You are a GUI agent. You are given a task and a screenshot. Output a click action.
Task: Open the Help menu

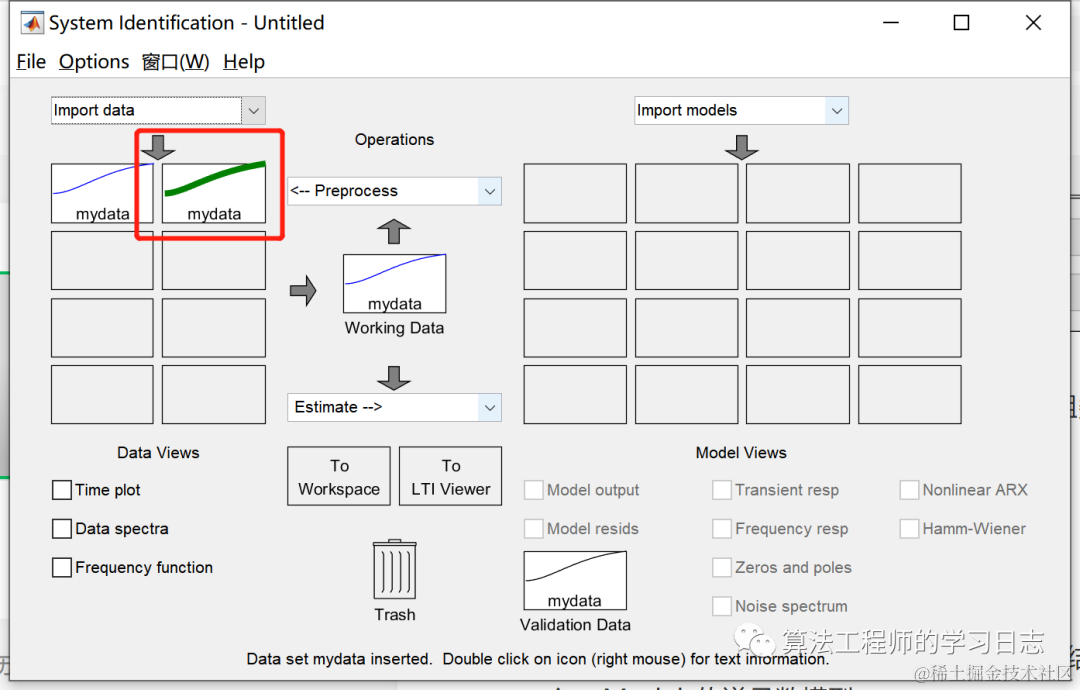[x=244, y=62]
